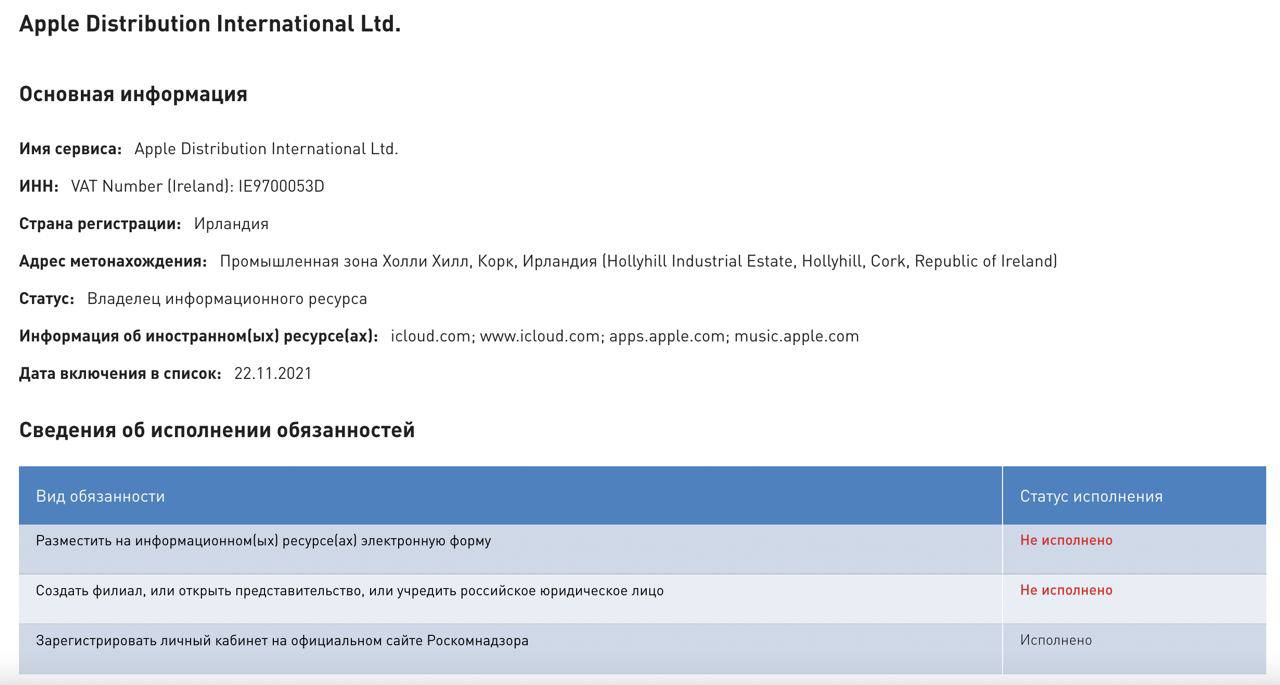This screenshot has width=1280, height=685.
Task: Click the Страна регистрации label
Action: pos(100,224)
